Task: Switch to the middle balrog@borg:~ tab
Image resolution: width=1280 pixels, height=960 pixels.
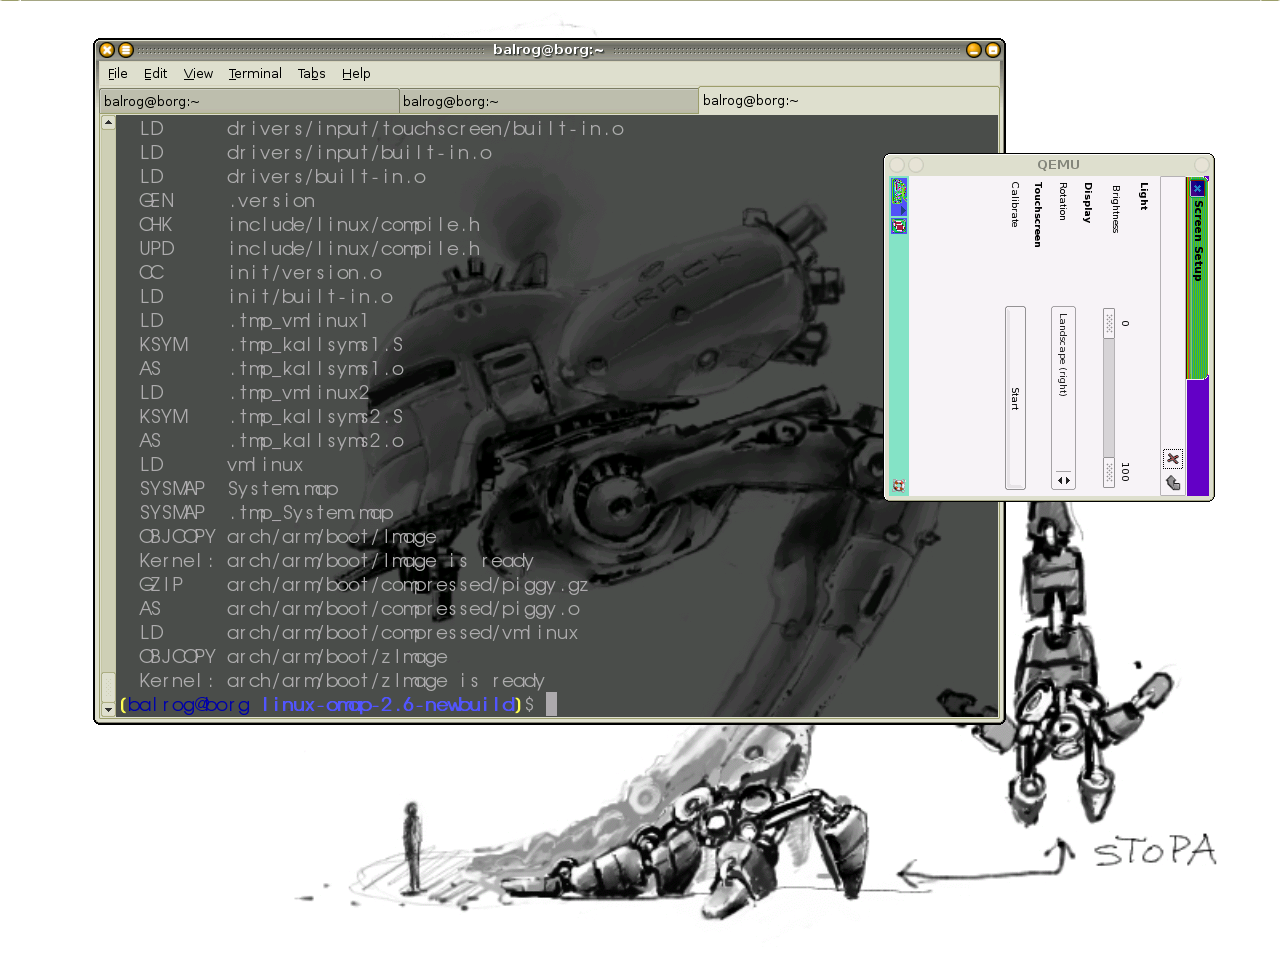Action: click(x=549, y=101)
